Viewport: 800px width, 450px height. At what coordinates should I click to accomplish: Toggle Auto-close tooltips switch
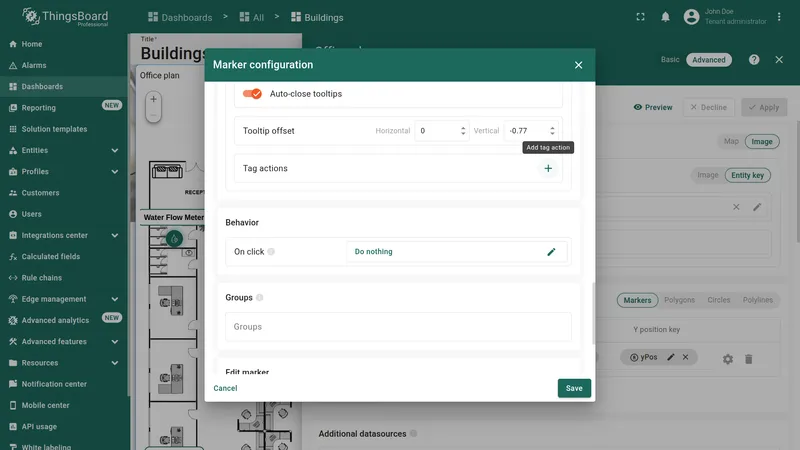pyautogui.click(x=252, y=94)
